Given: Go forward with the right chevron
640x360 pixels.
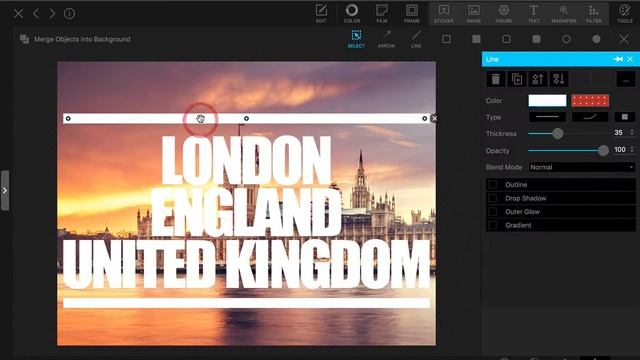Looking at the screenshot, I should [x=52, y=13].
